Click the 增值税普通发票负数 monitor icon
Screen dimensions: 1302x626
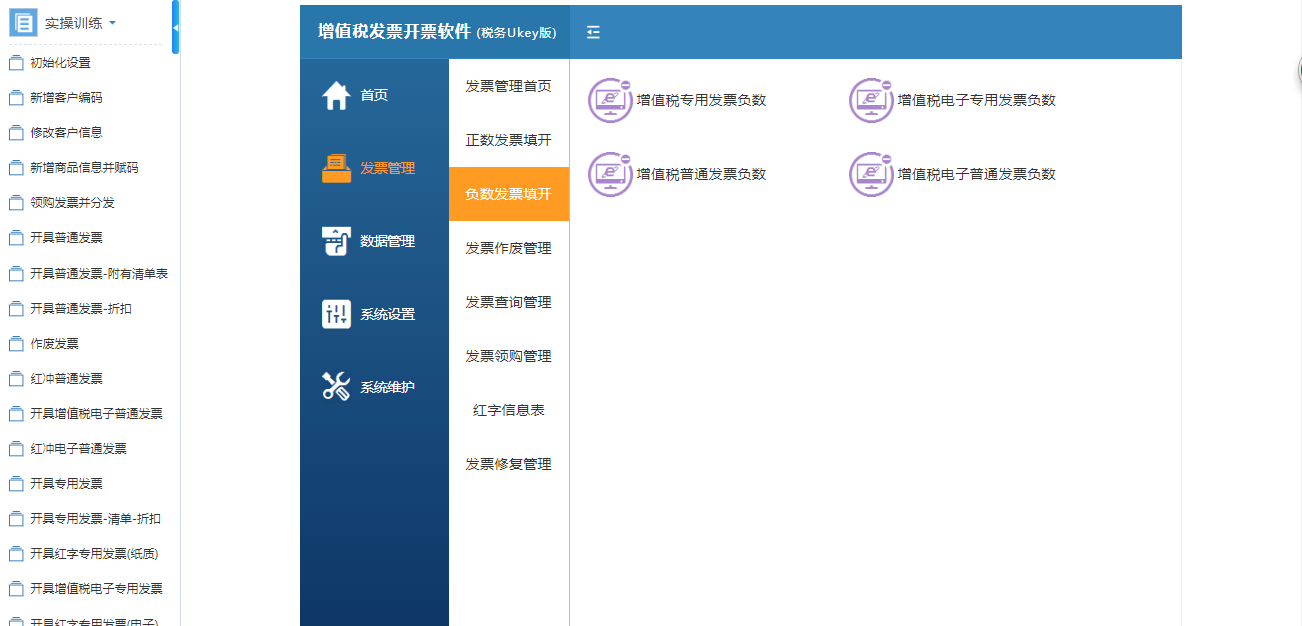click(x=610, y=174)
